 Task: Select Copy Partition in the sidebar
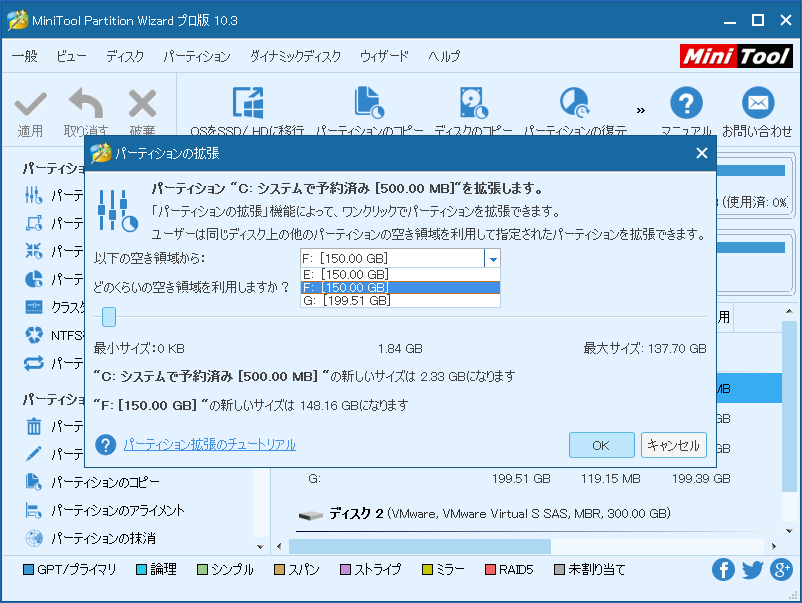tap(105, 482)
